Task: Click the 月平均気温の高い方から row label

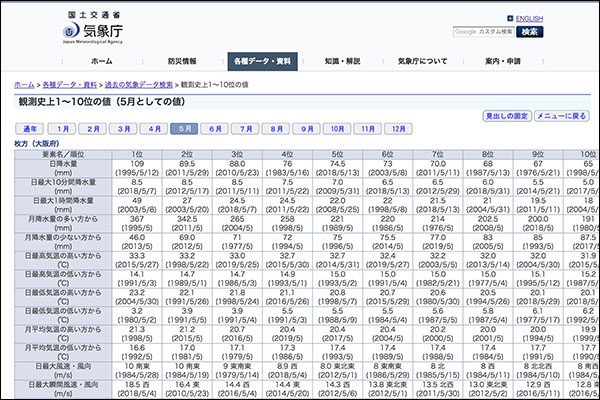Action: tap(63, 333)
